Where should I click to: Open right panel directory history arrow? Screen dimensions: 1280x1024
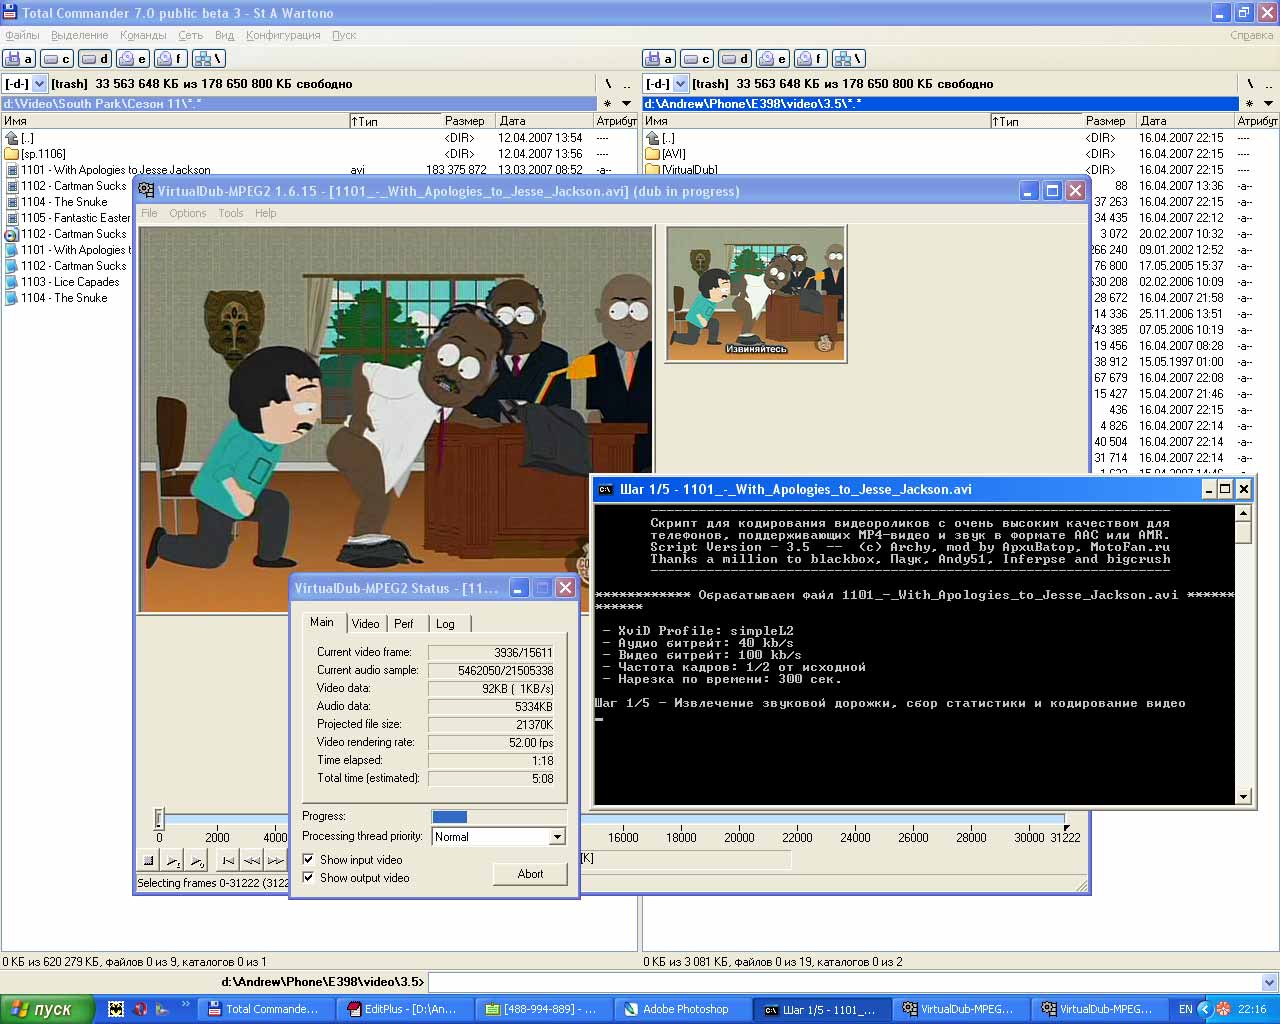click(x=1268, y=104)
